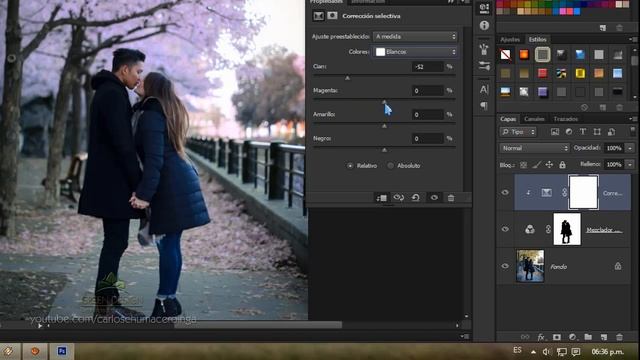Open the Relleno slider dropdown arrow
This screenshot has height=360, width=640.
(630, 164)
